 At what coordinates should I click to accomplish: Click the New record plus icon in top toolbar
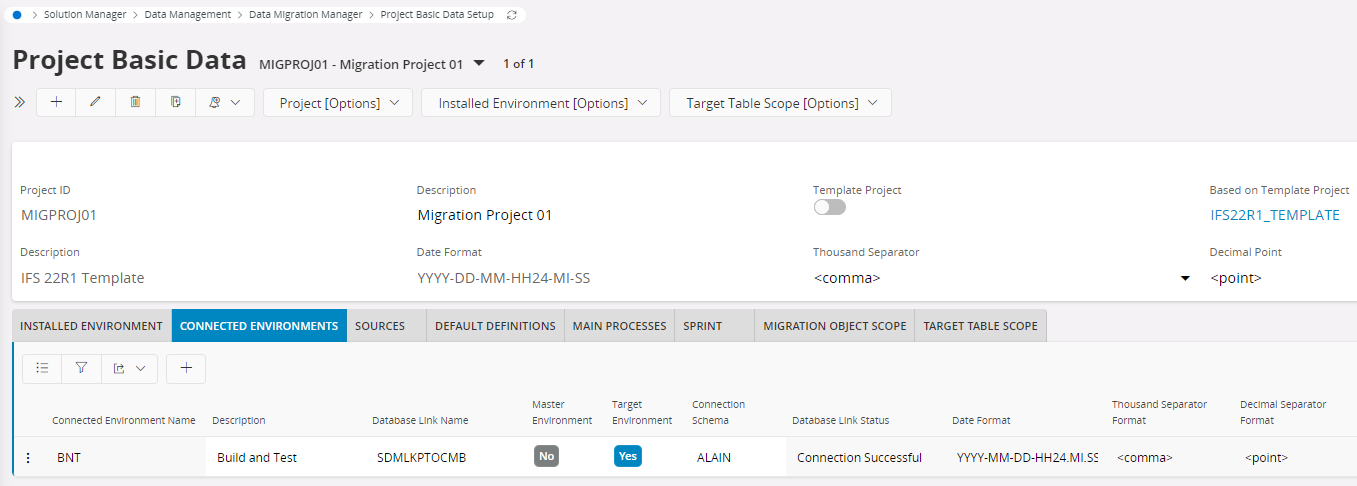56,102
